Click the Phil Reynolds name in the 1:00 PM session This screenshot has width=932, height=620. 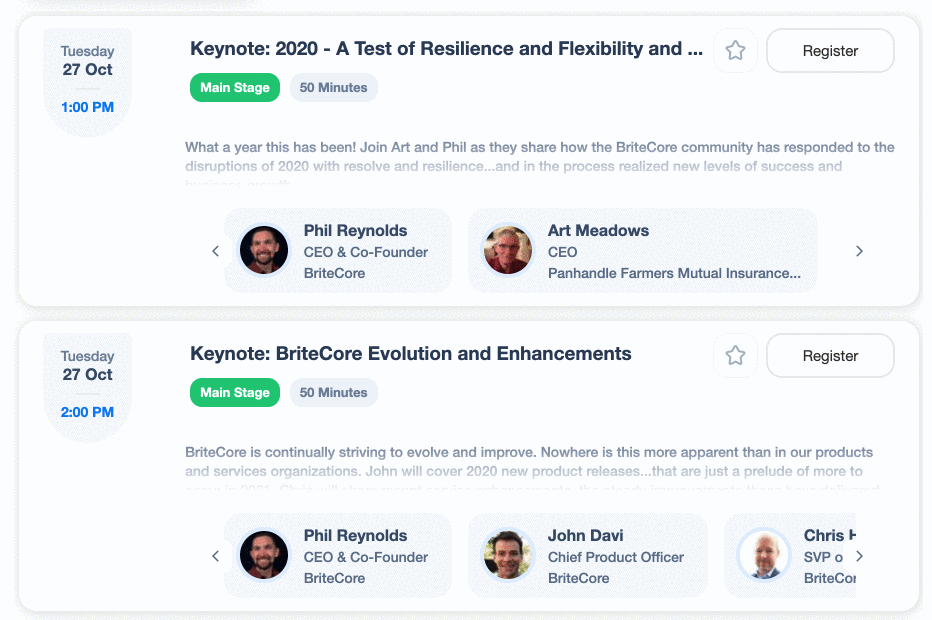tap(355, 231)
